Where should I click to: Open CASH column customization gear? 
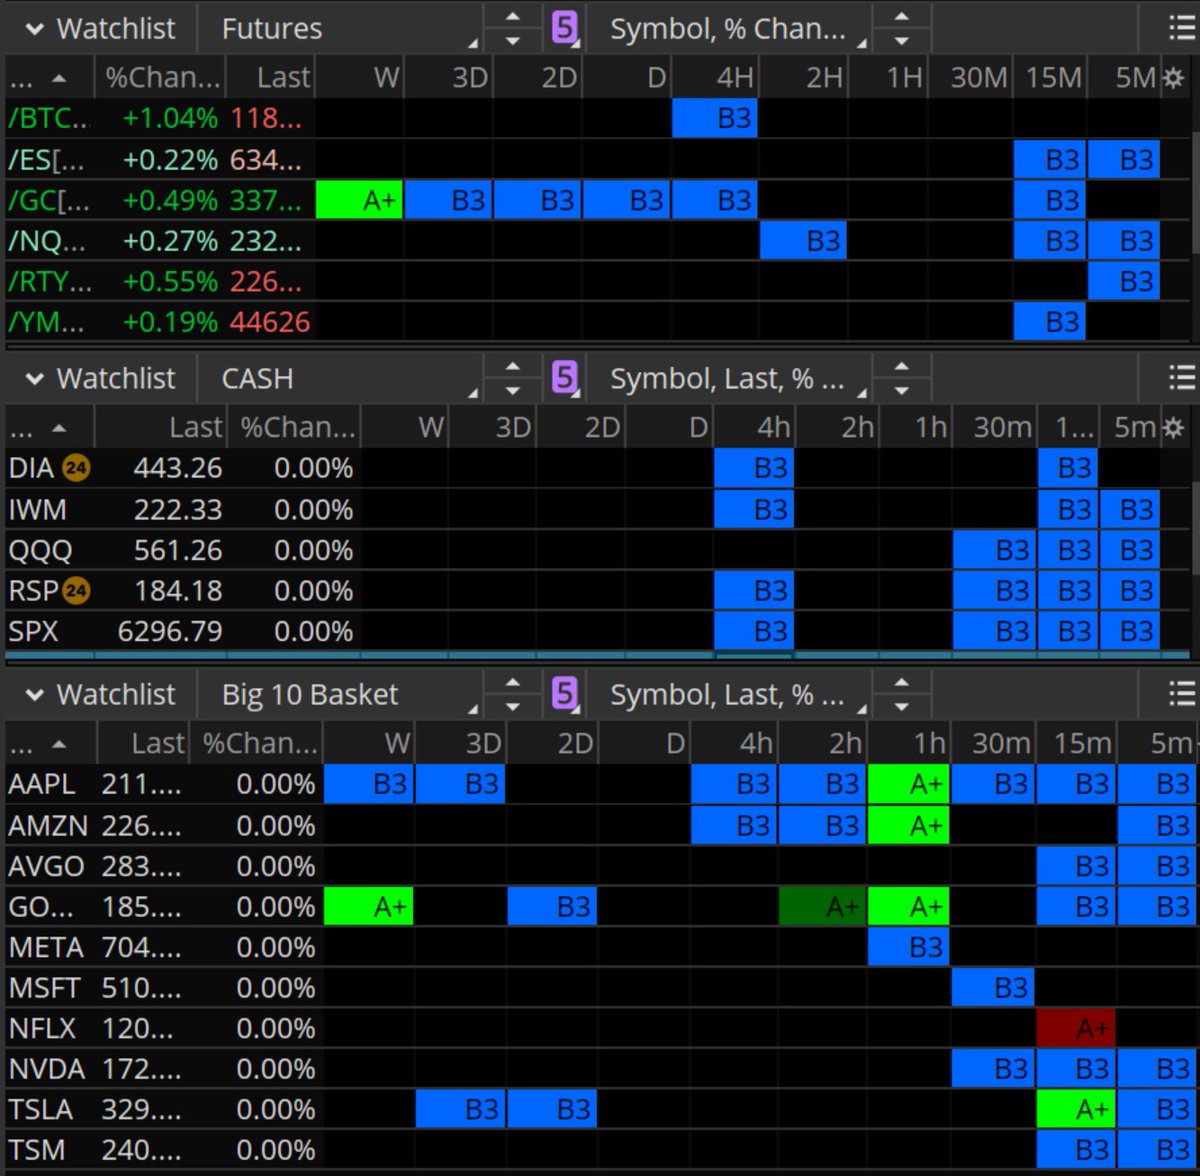click(1173, 428)
